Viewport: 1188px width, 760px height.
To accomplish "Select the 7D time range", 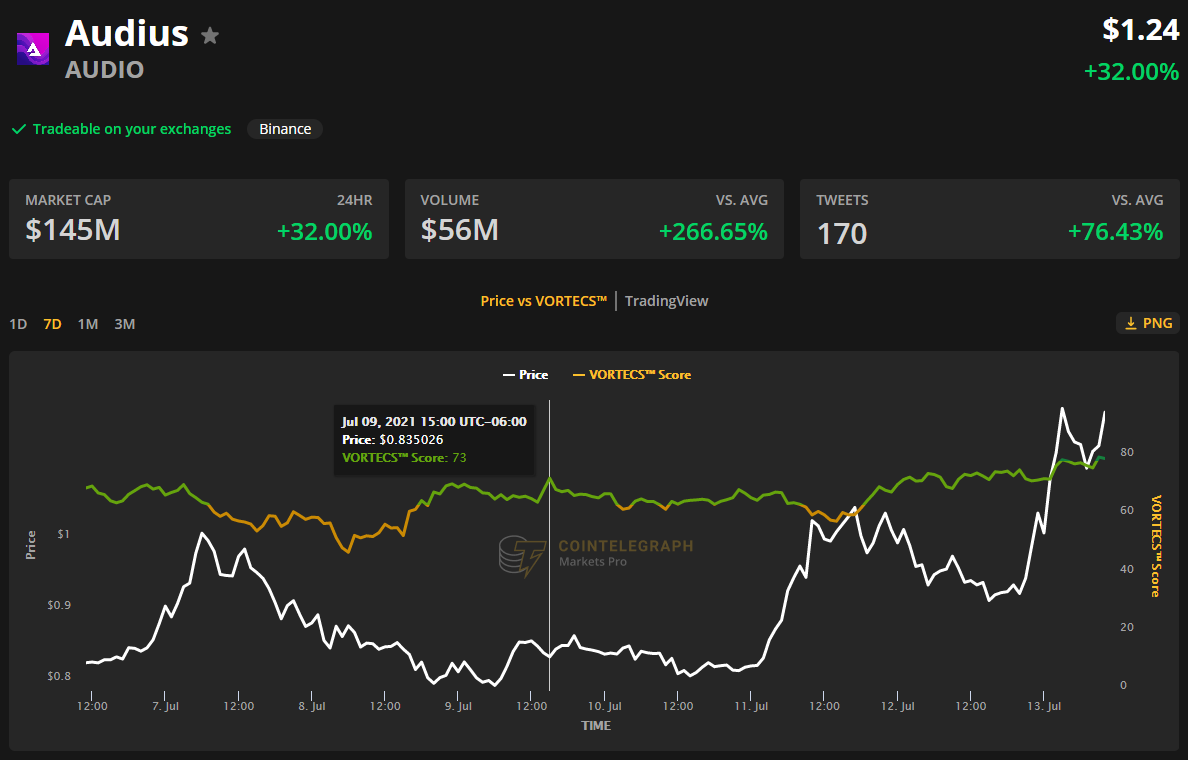I will click(x=52, y=324).
